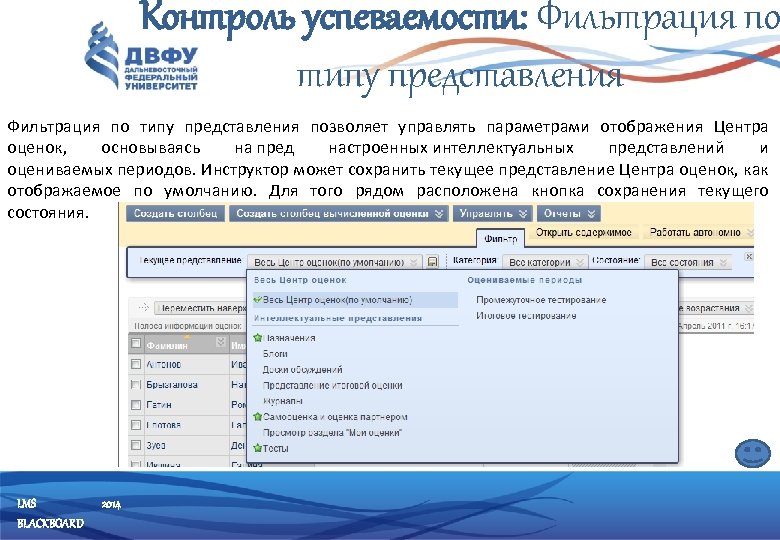Viewport: 780px width, 540px height.
Task: Check the box next to Зуев
Action: tap(135, 445)
